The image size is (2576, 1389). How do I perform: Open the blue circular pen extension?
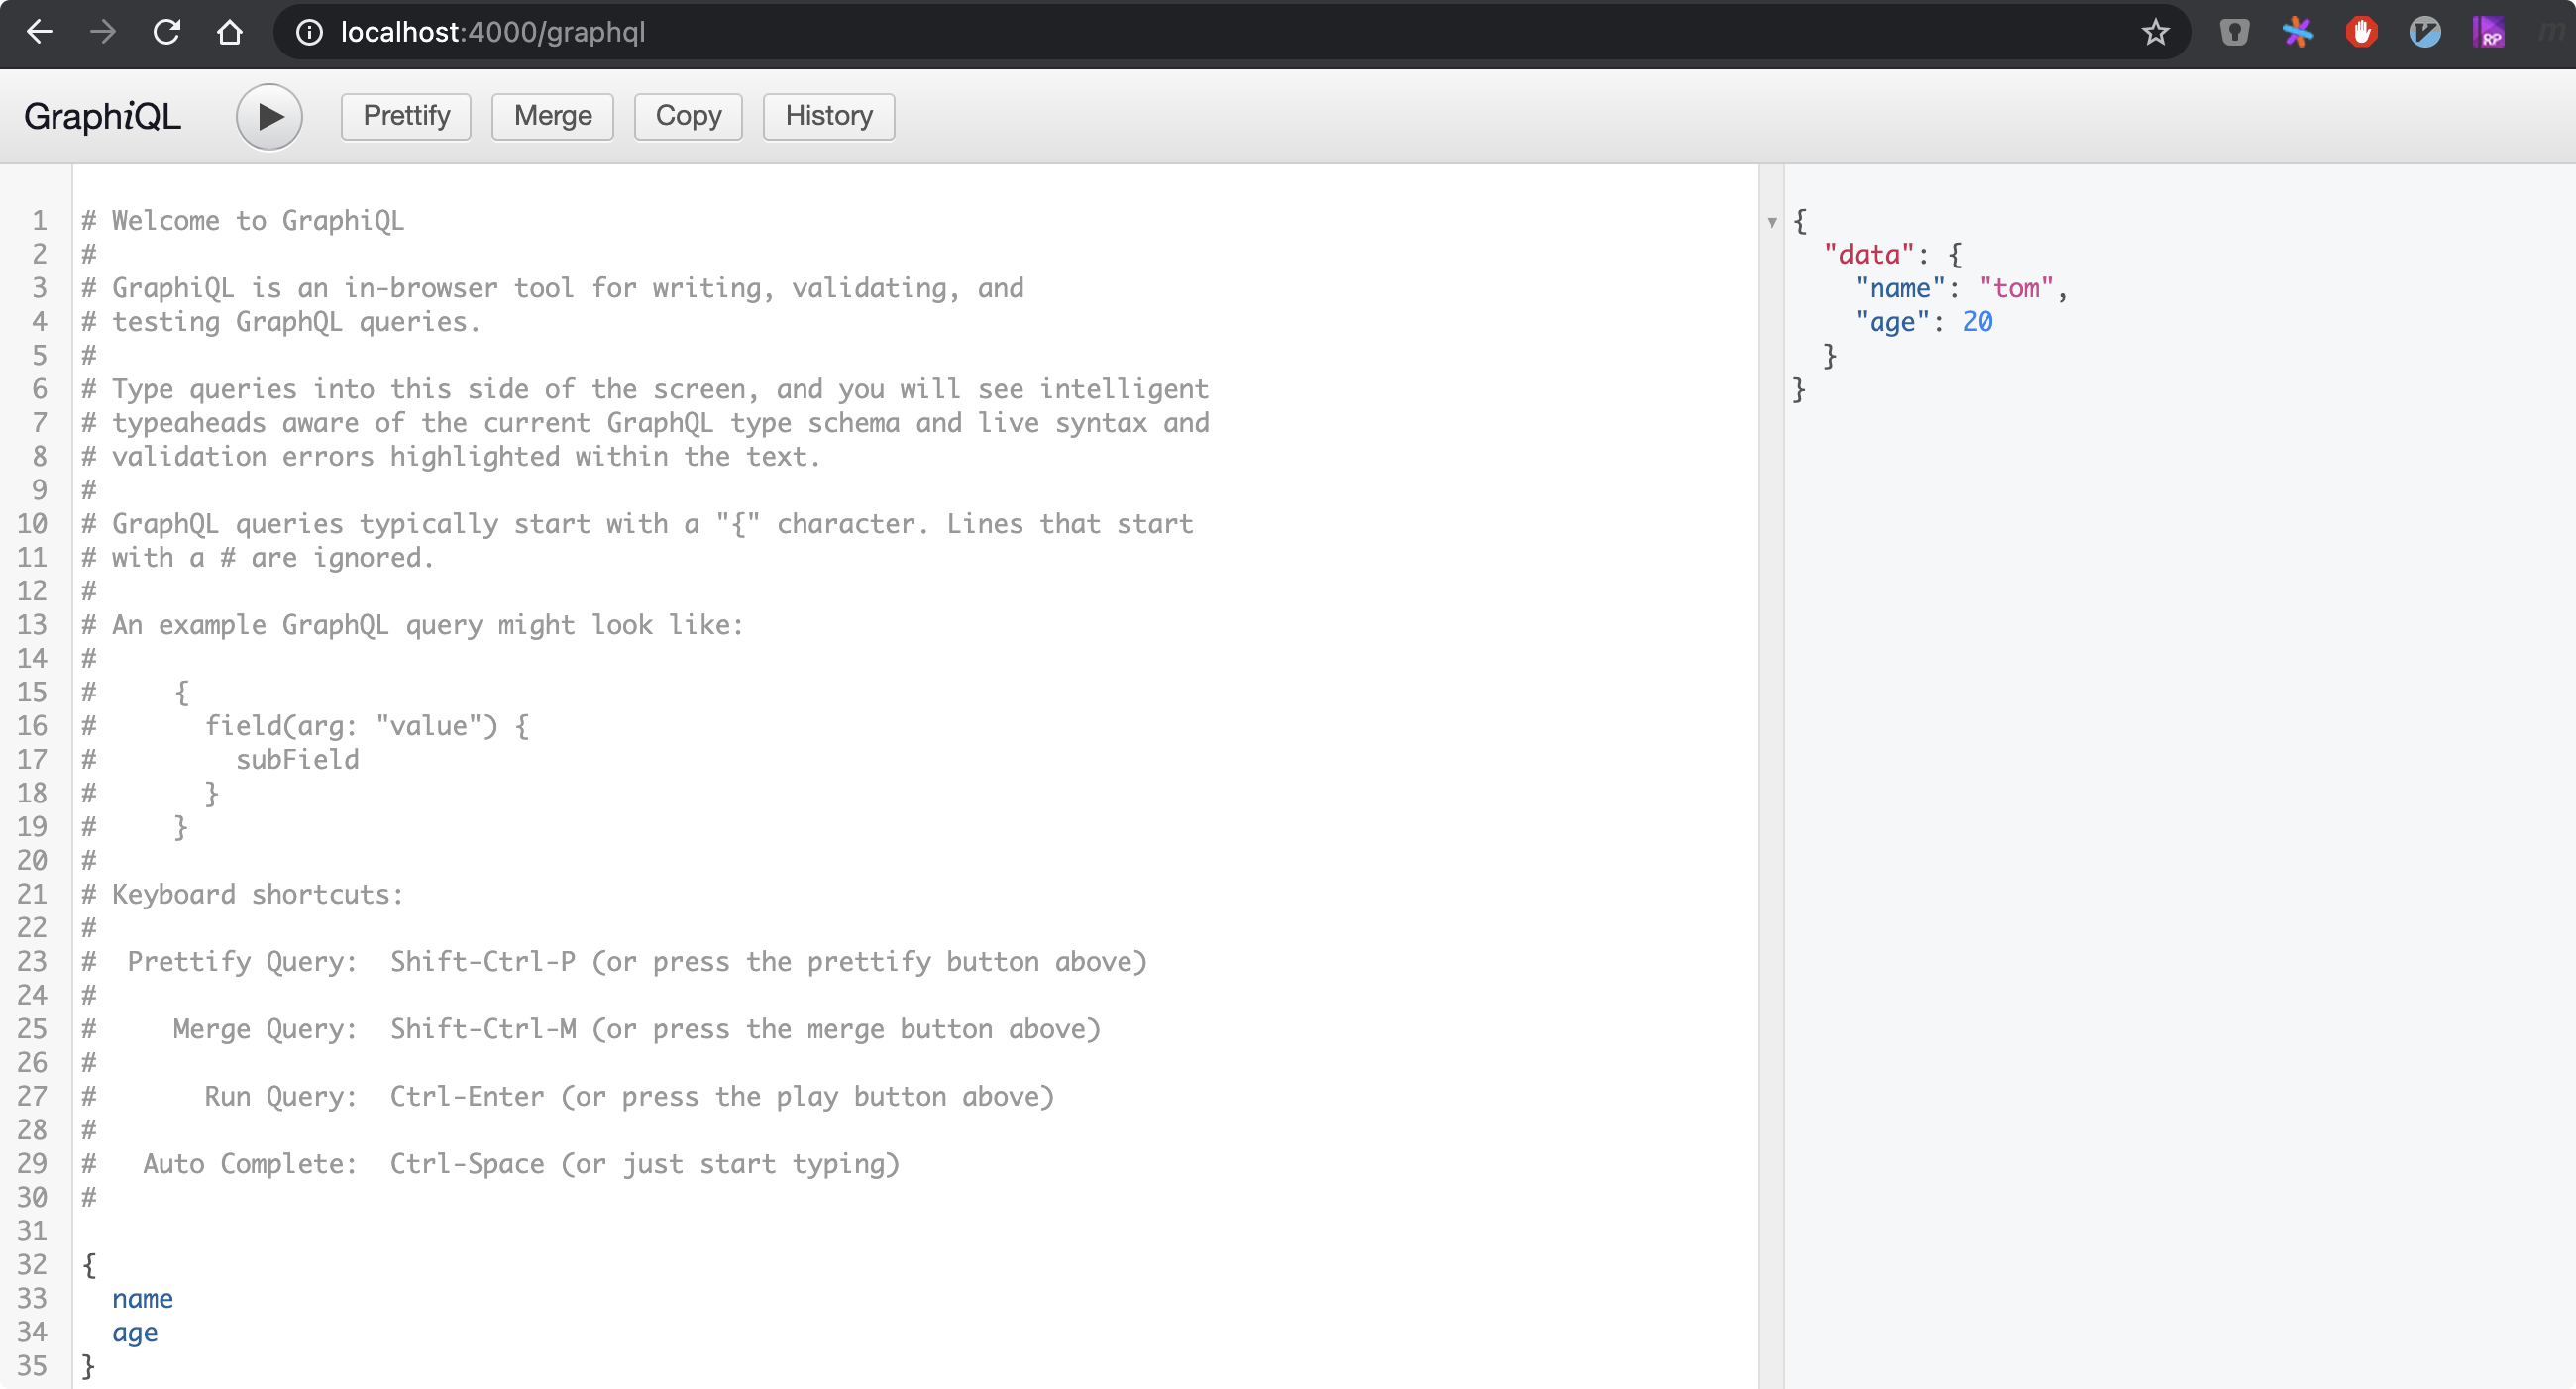[2424, 32]
